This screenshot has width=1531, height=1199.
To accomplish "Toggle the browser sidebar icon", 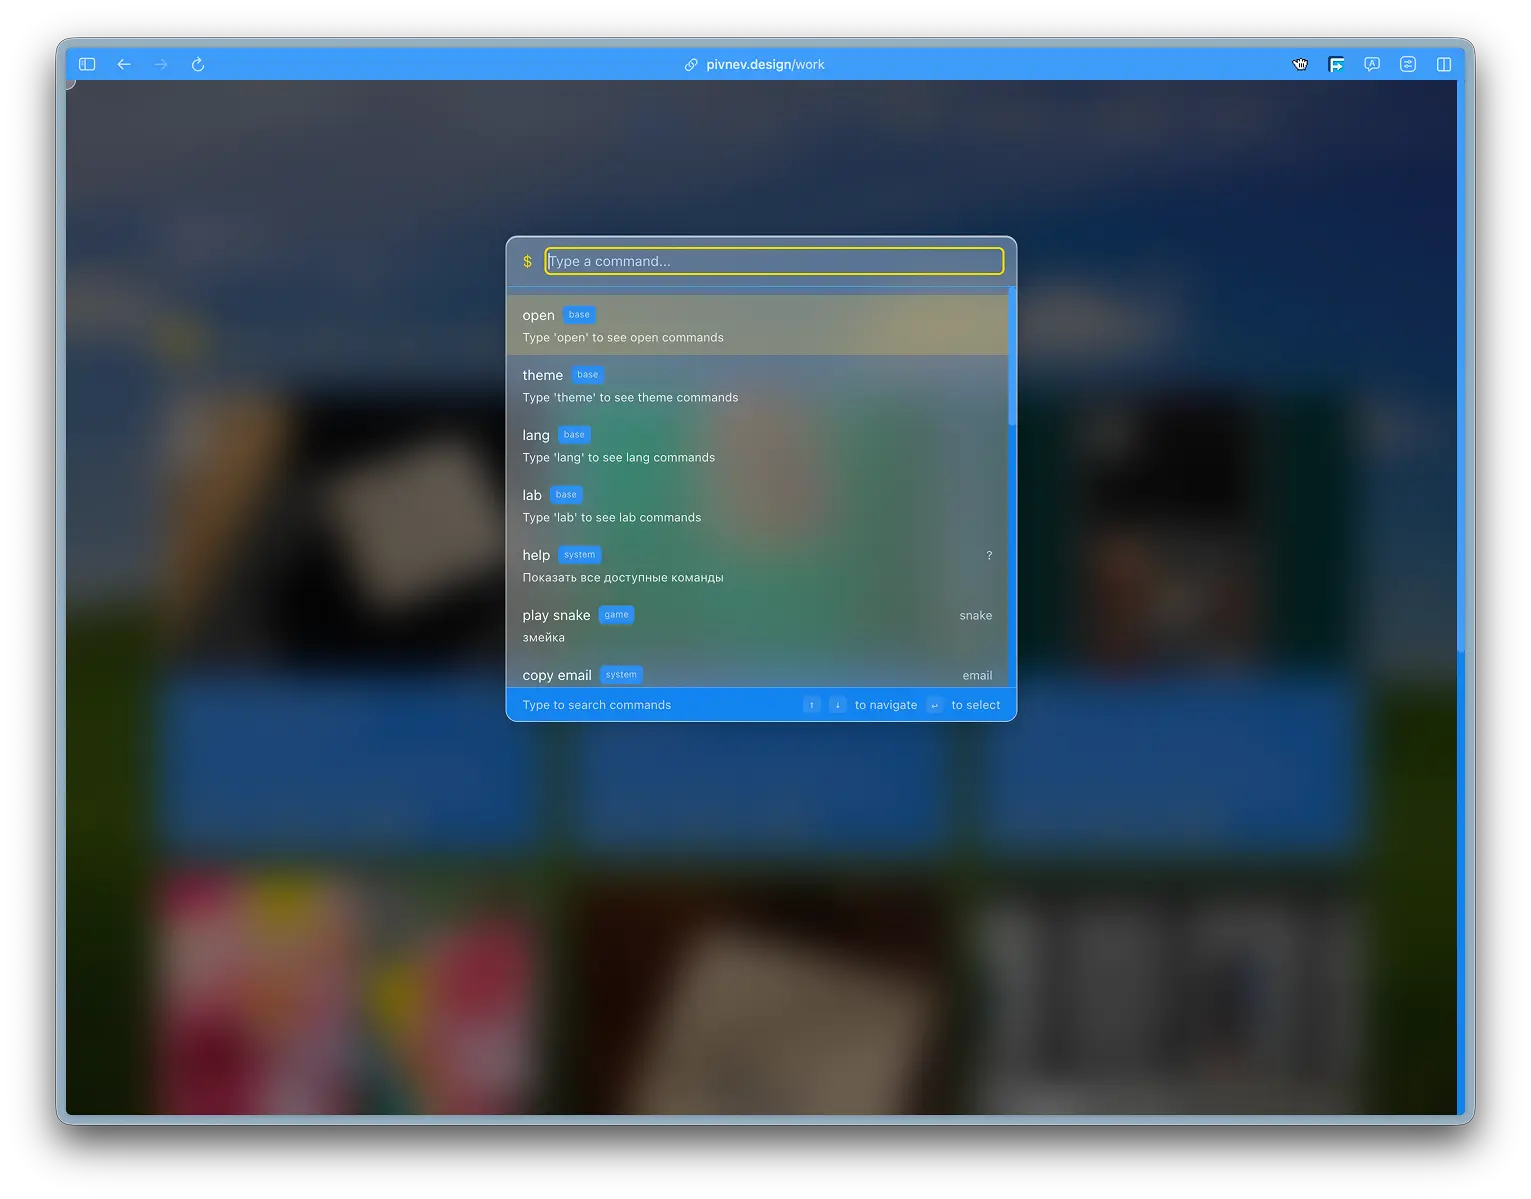I will click(x=87, y=64).
